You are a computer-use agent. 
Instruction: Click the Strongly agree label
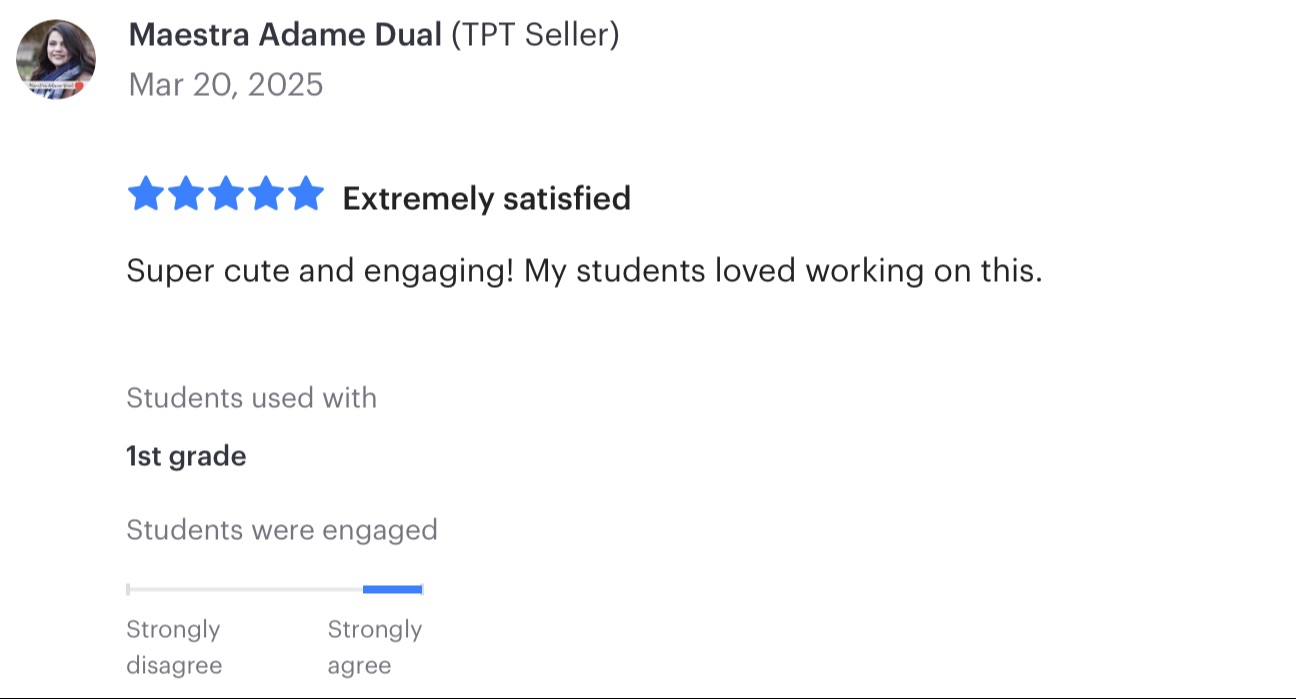coord(375,647)
